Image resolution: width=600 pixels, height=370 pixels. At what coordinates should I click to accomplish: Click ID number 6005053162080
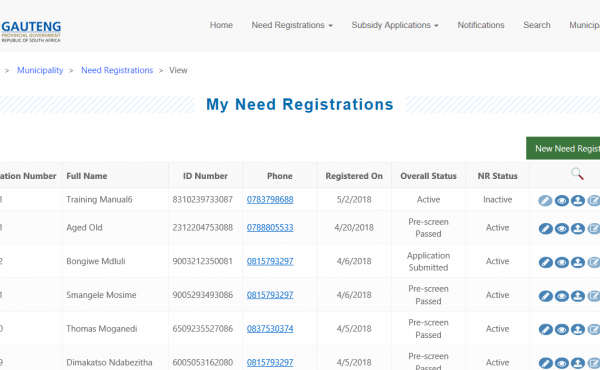tap(202, 362)
